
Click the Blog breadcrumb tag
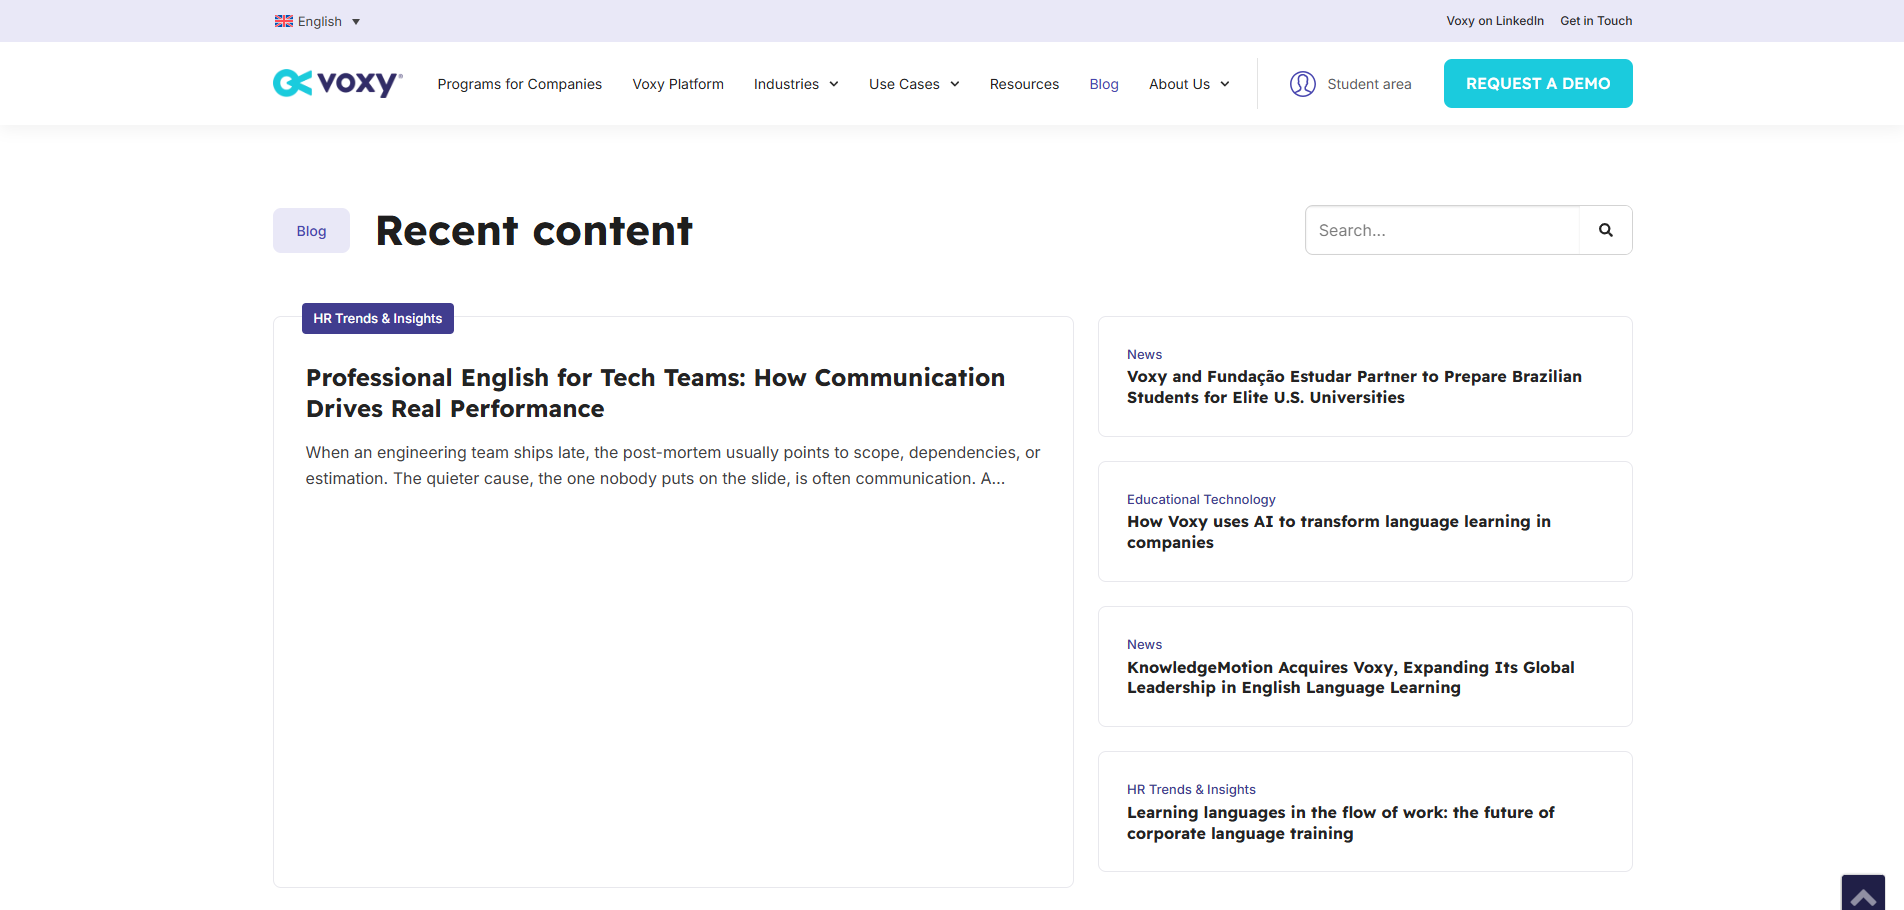[x=311, y=231]
